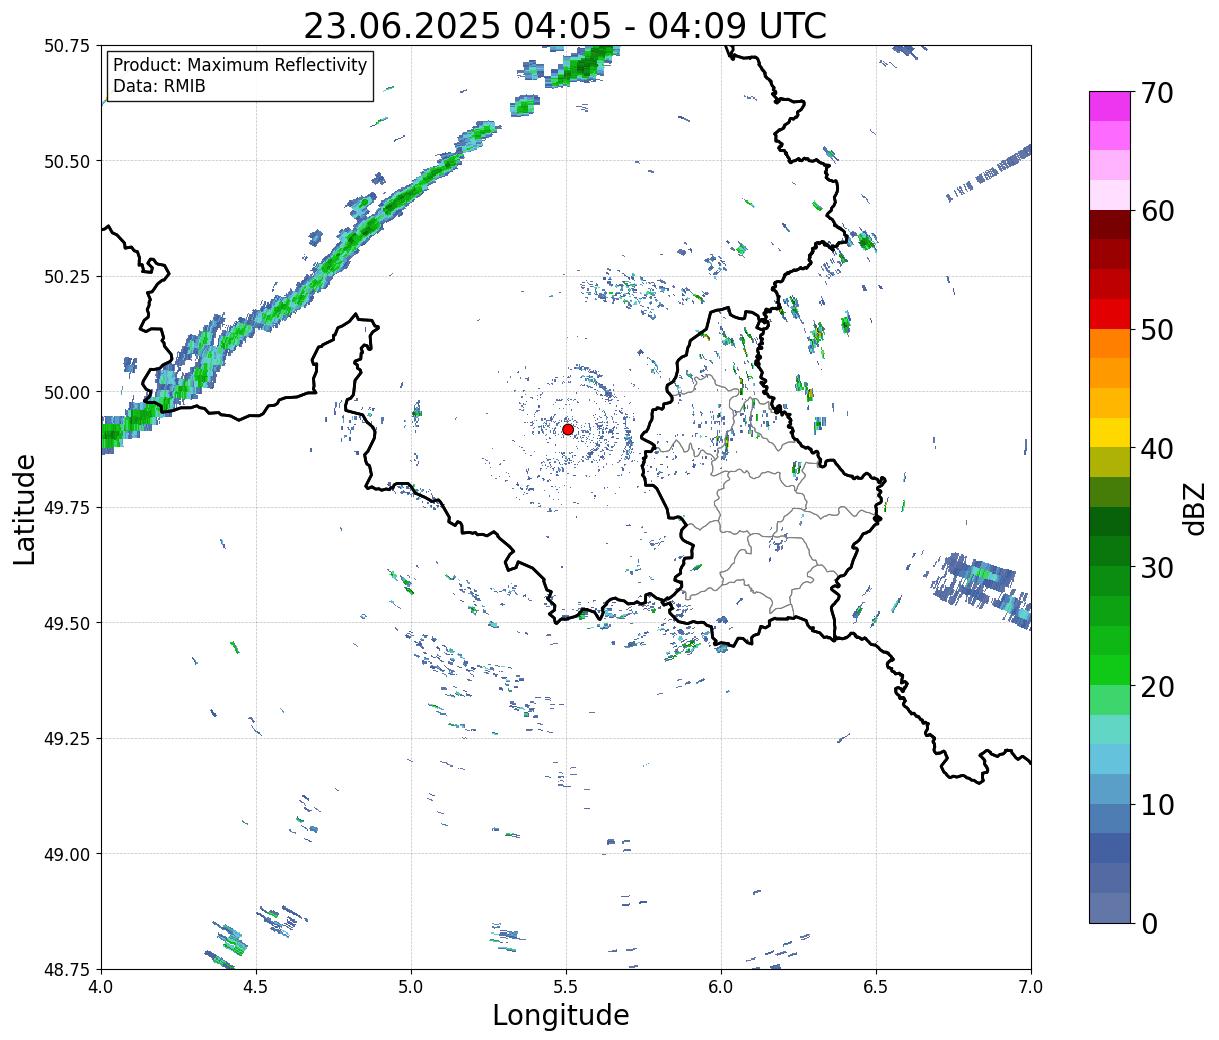Click the bright red colorbar segment above 50
Viewport: 1219px width, 1040px height.
(x=1110, y=313)
